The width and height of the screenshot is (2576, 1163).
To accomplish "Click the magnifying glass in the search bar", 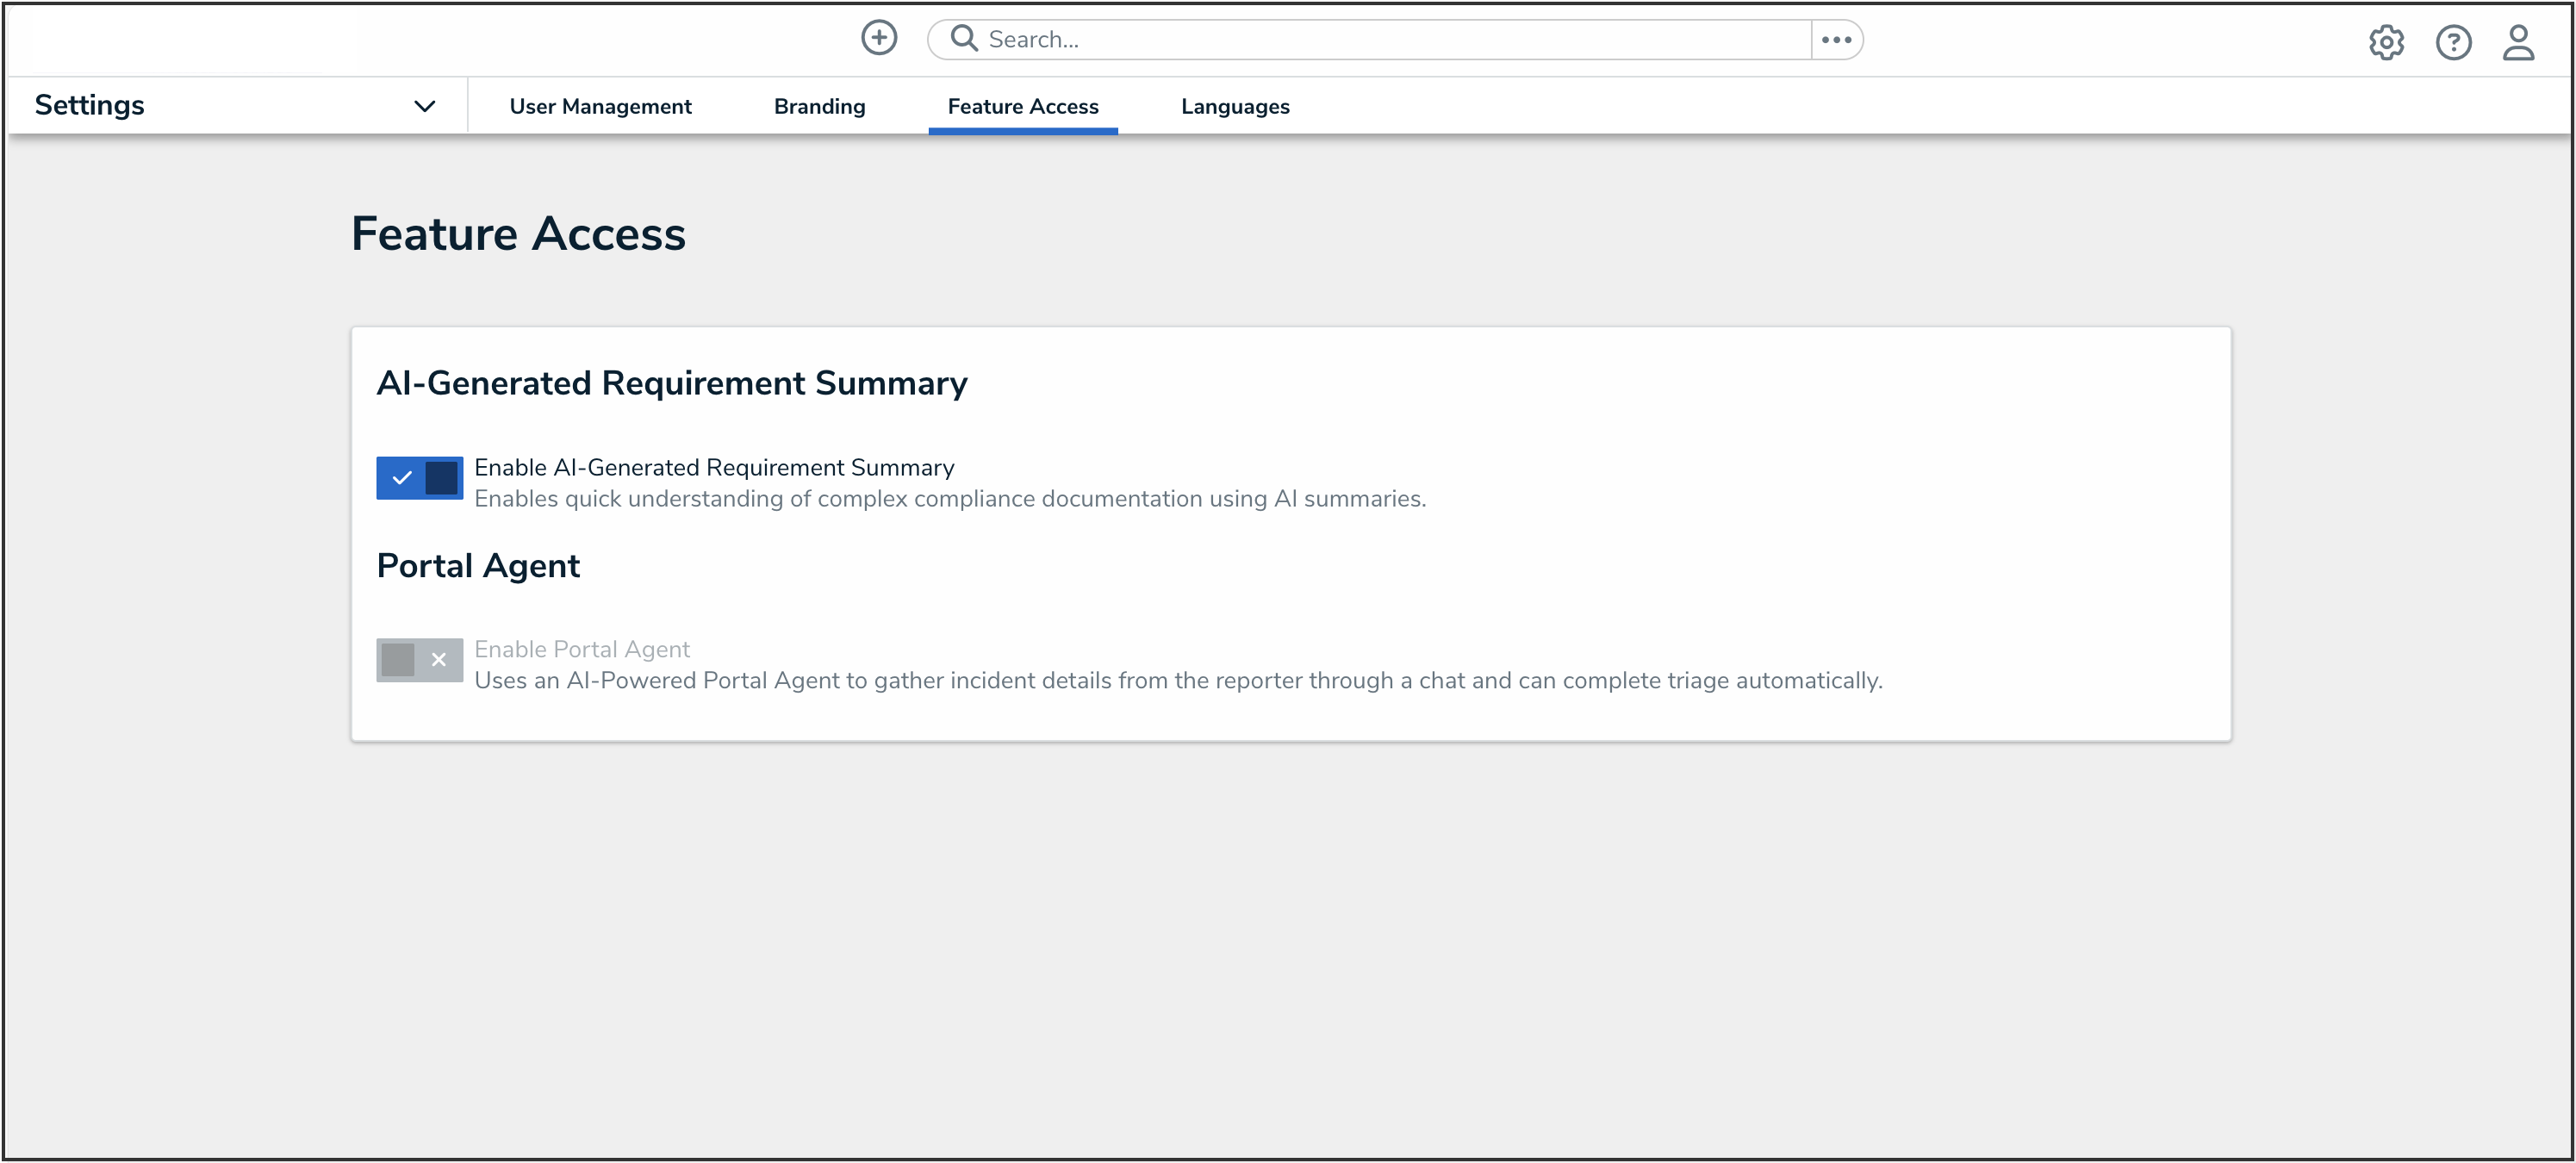I will (x=963, y=37).
